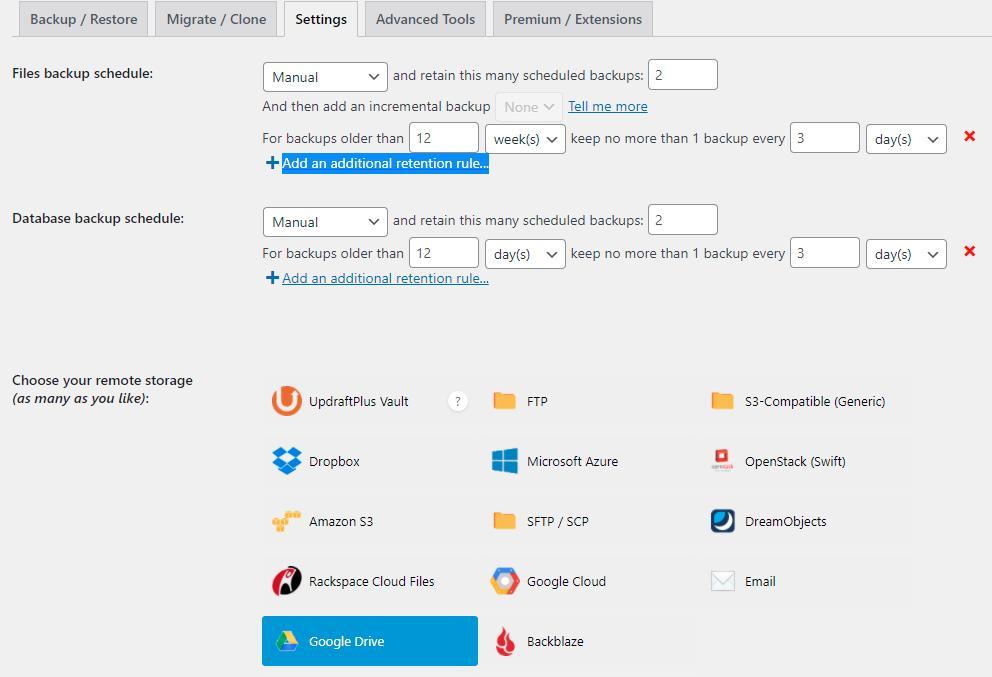This screenshot has width=992, height=677.
Task: Edit database rule backup-every 3 field
Action: 824,253
